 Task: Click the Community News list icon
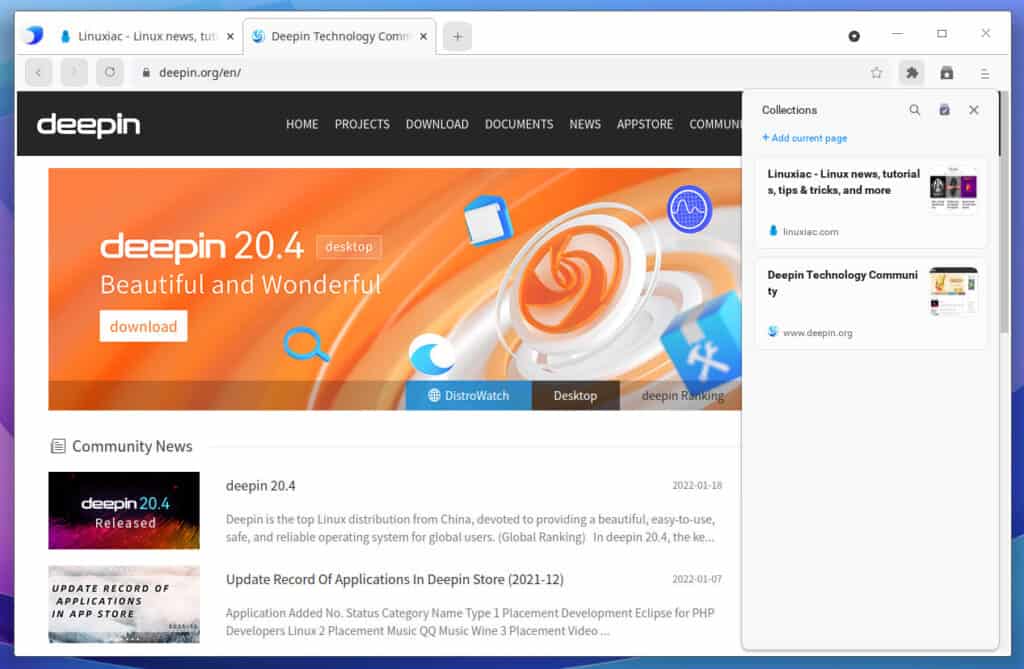[58, 446]
